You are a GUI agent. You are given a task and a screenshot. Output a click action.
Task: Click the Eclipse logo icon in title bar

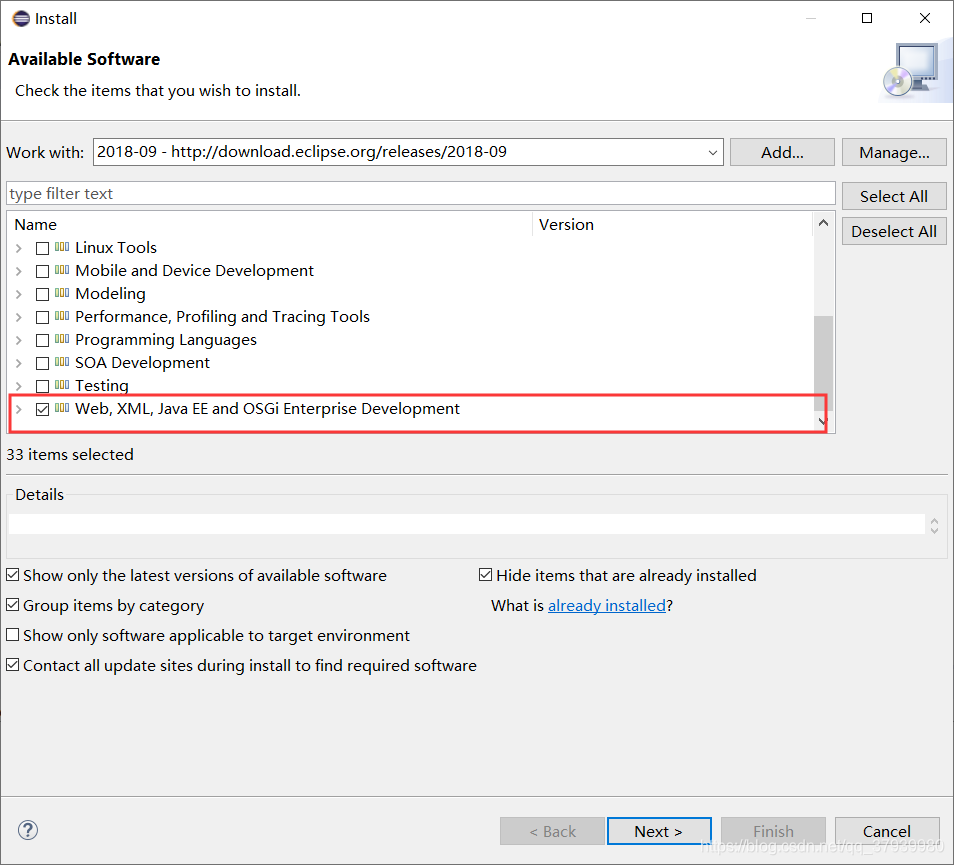pos(21,18)
